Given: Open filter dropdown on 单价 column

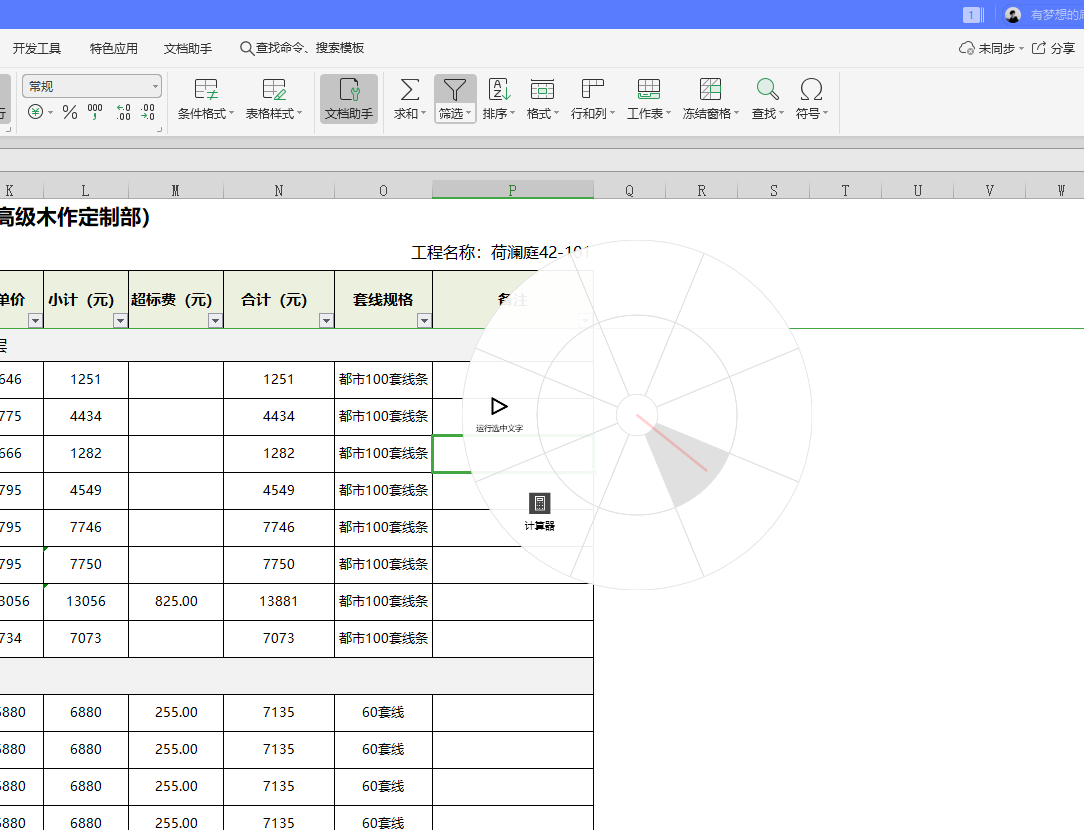Looking at the screenshot, I should (x=35, y=321).
